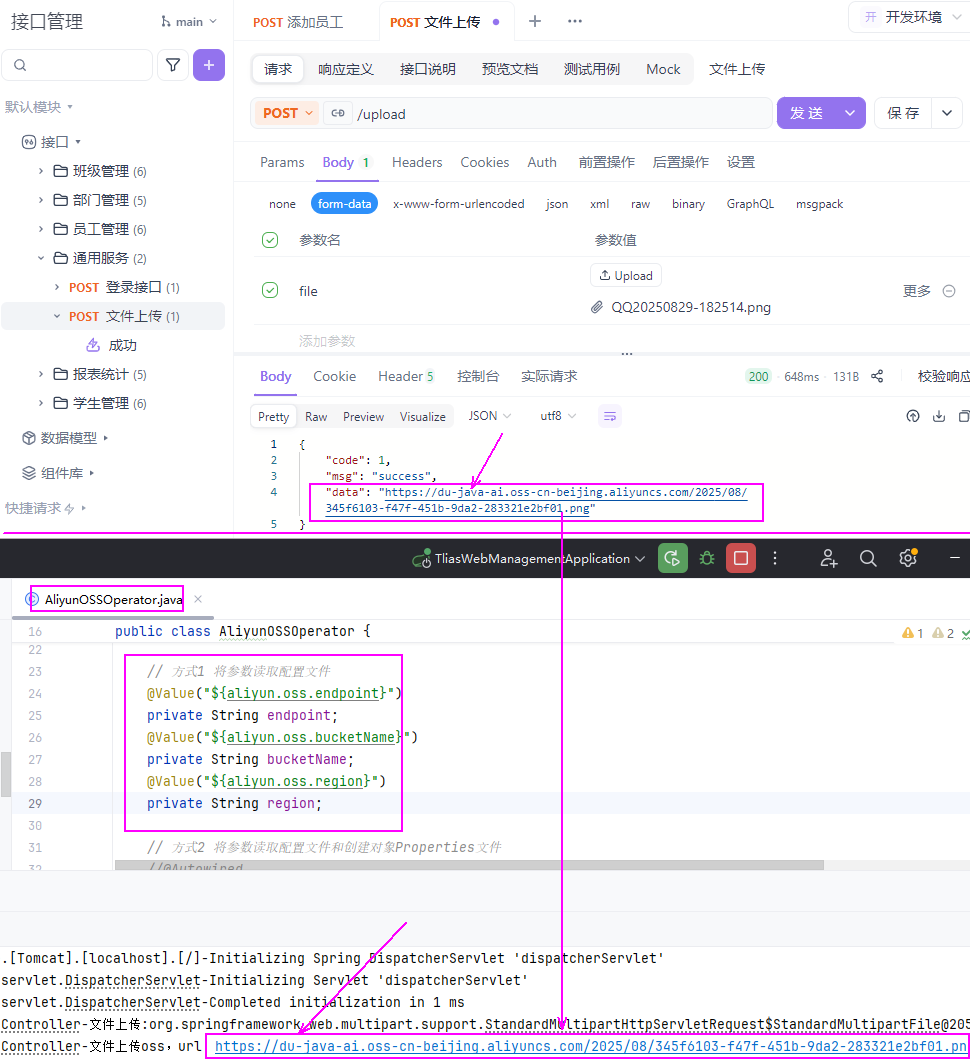Open the 控制台 response tab

pos(478,376)
